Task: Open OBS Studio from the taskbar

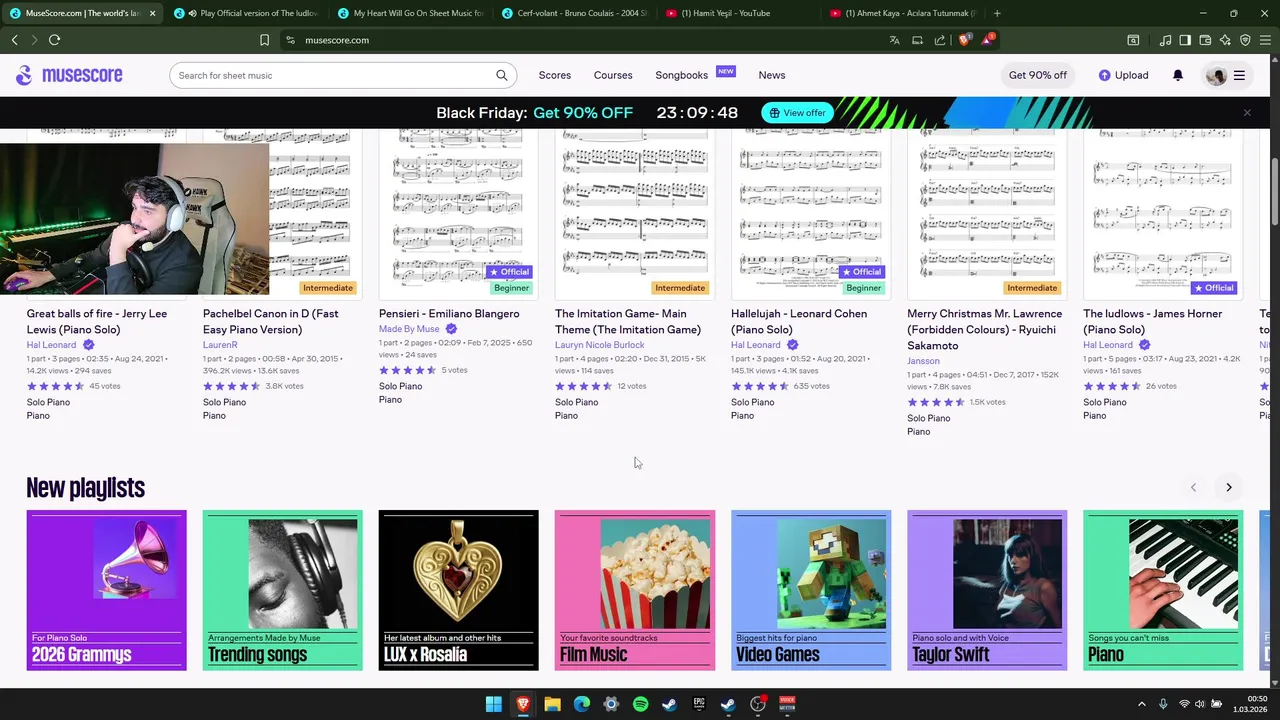Action: tap(758, 704)
